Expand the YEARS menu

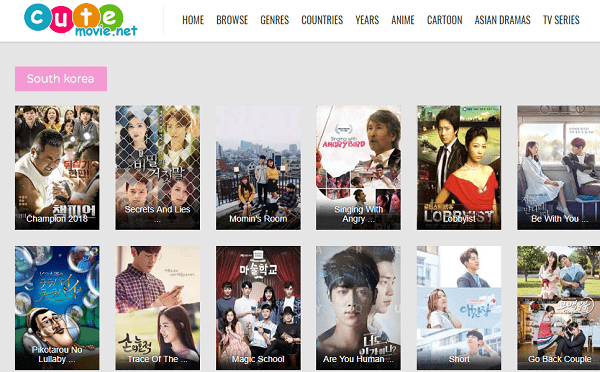[x=367, y=20]
